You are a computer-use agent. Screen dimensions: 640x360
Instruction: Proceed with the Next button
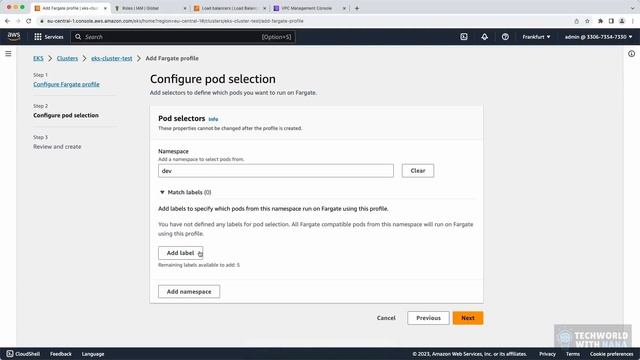pos(468,318)
